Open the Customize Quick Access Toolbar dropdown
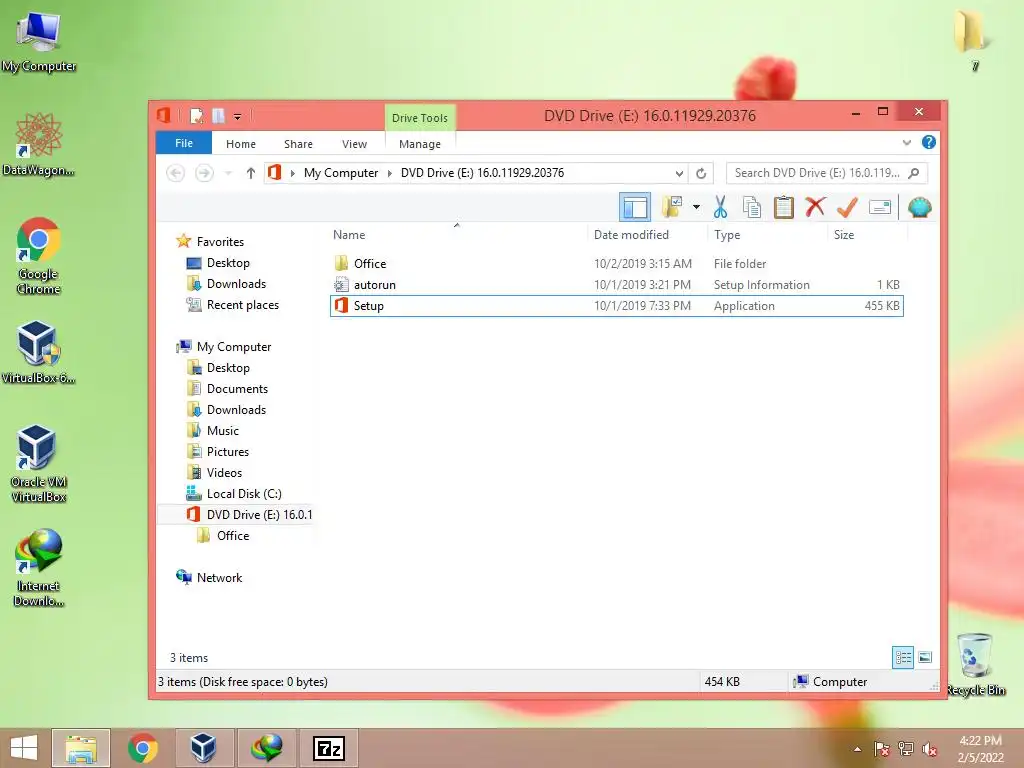 [x=237, y=117]
